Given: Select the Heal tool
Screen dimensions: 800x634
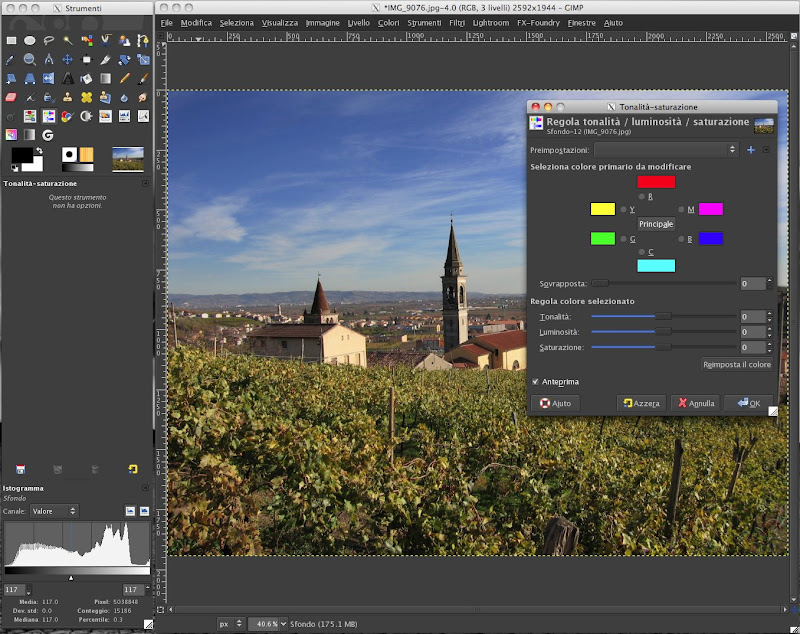Looking at the screenshot, I should coord(87,97).
